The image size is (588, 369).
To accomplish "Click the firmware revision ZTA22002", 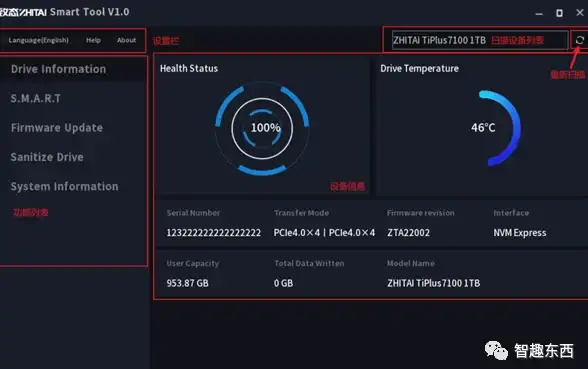I will 408,233.
